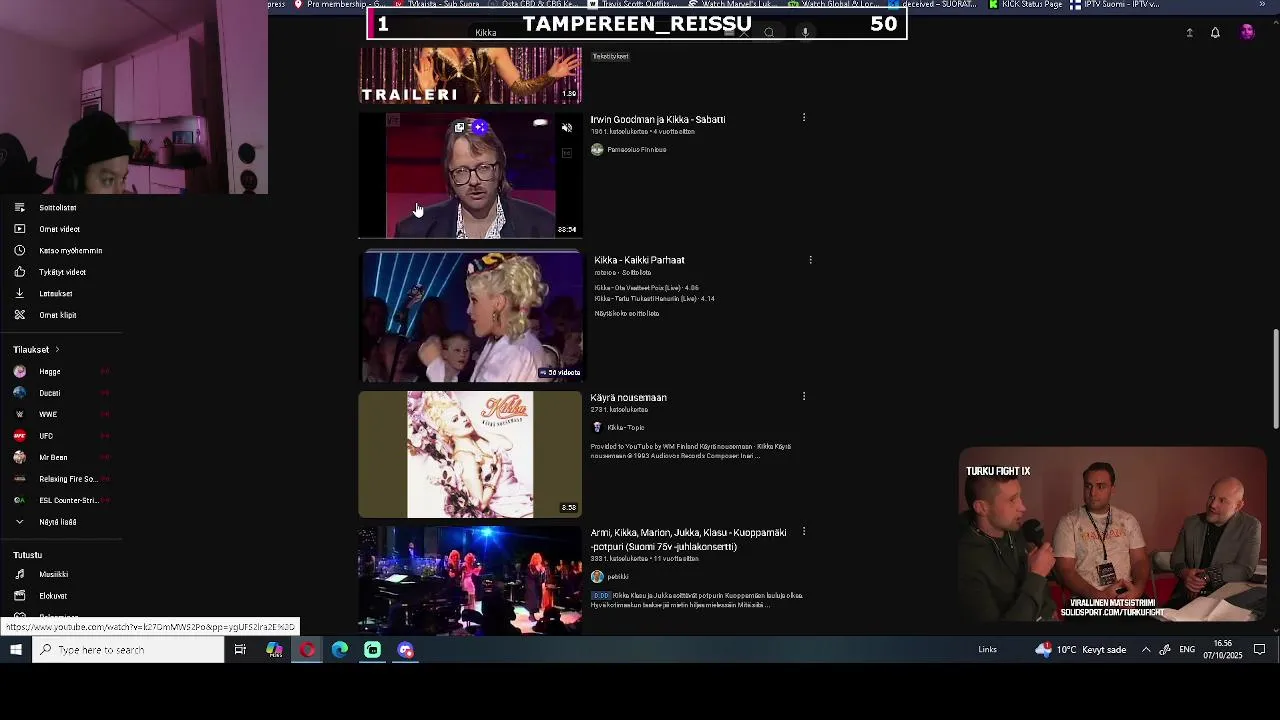Click Näytä koko soittolista link
1280x720 pixels.
pyautogui.click(x=627, y=314)
